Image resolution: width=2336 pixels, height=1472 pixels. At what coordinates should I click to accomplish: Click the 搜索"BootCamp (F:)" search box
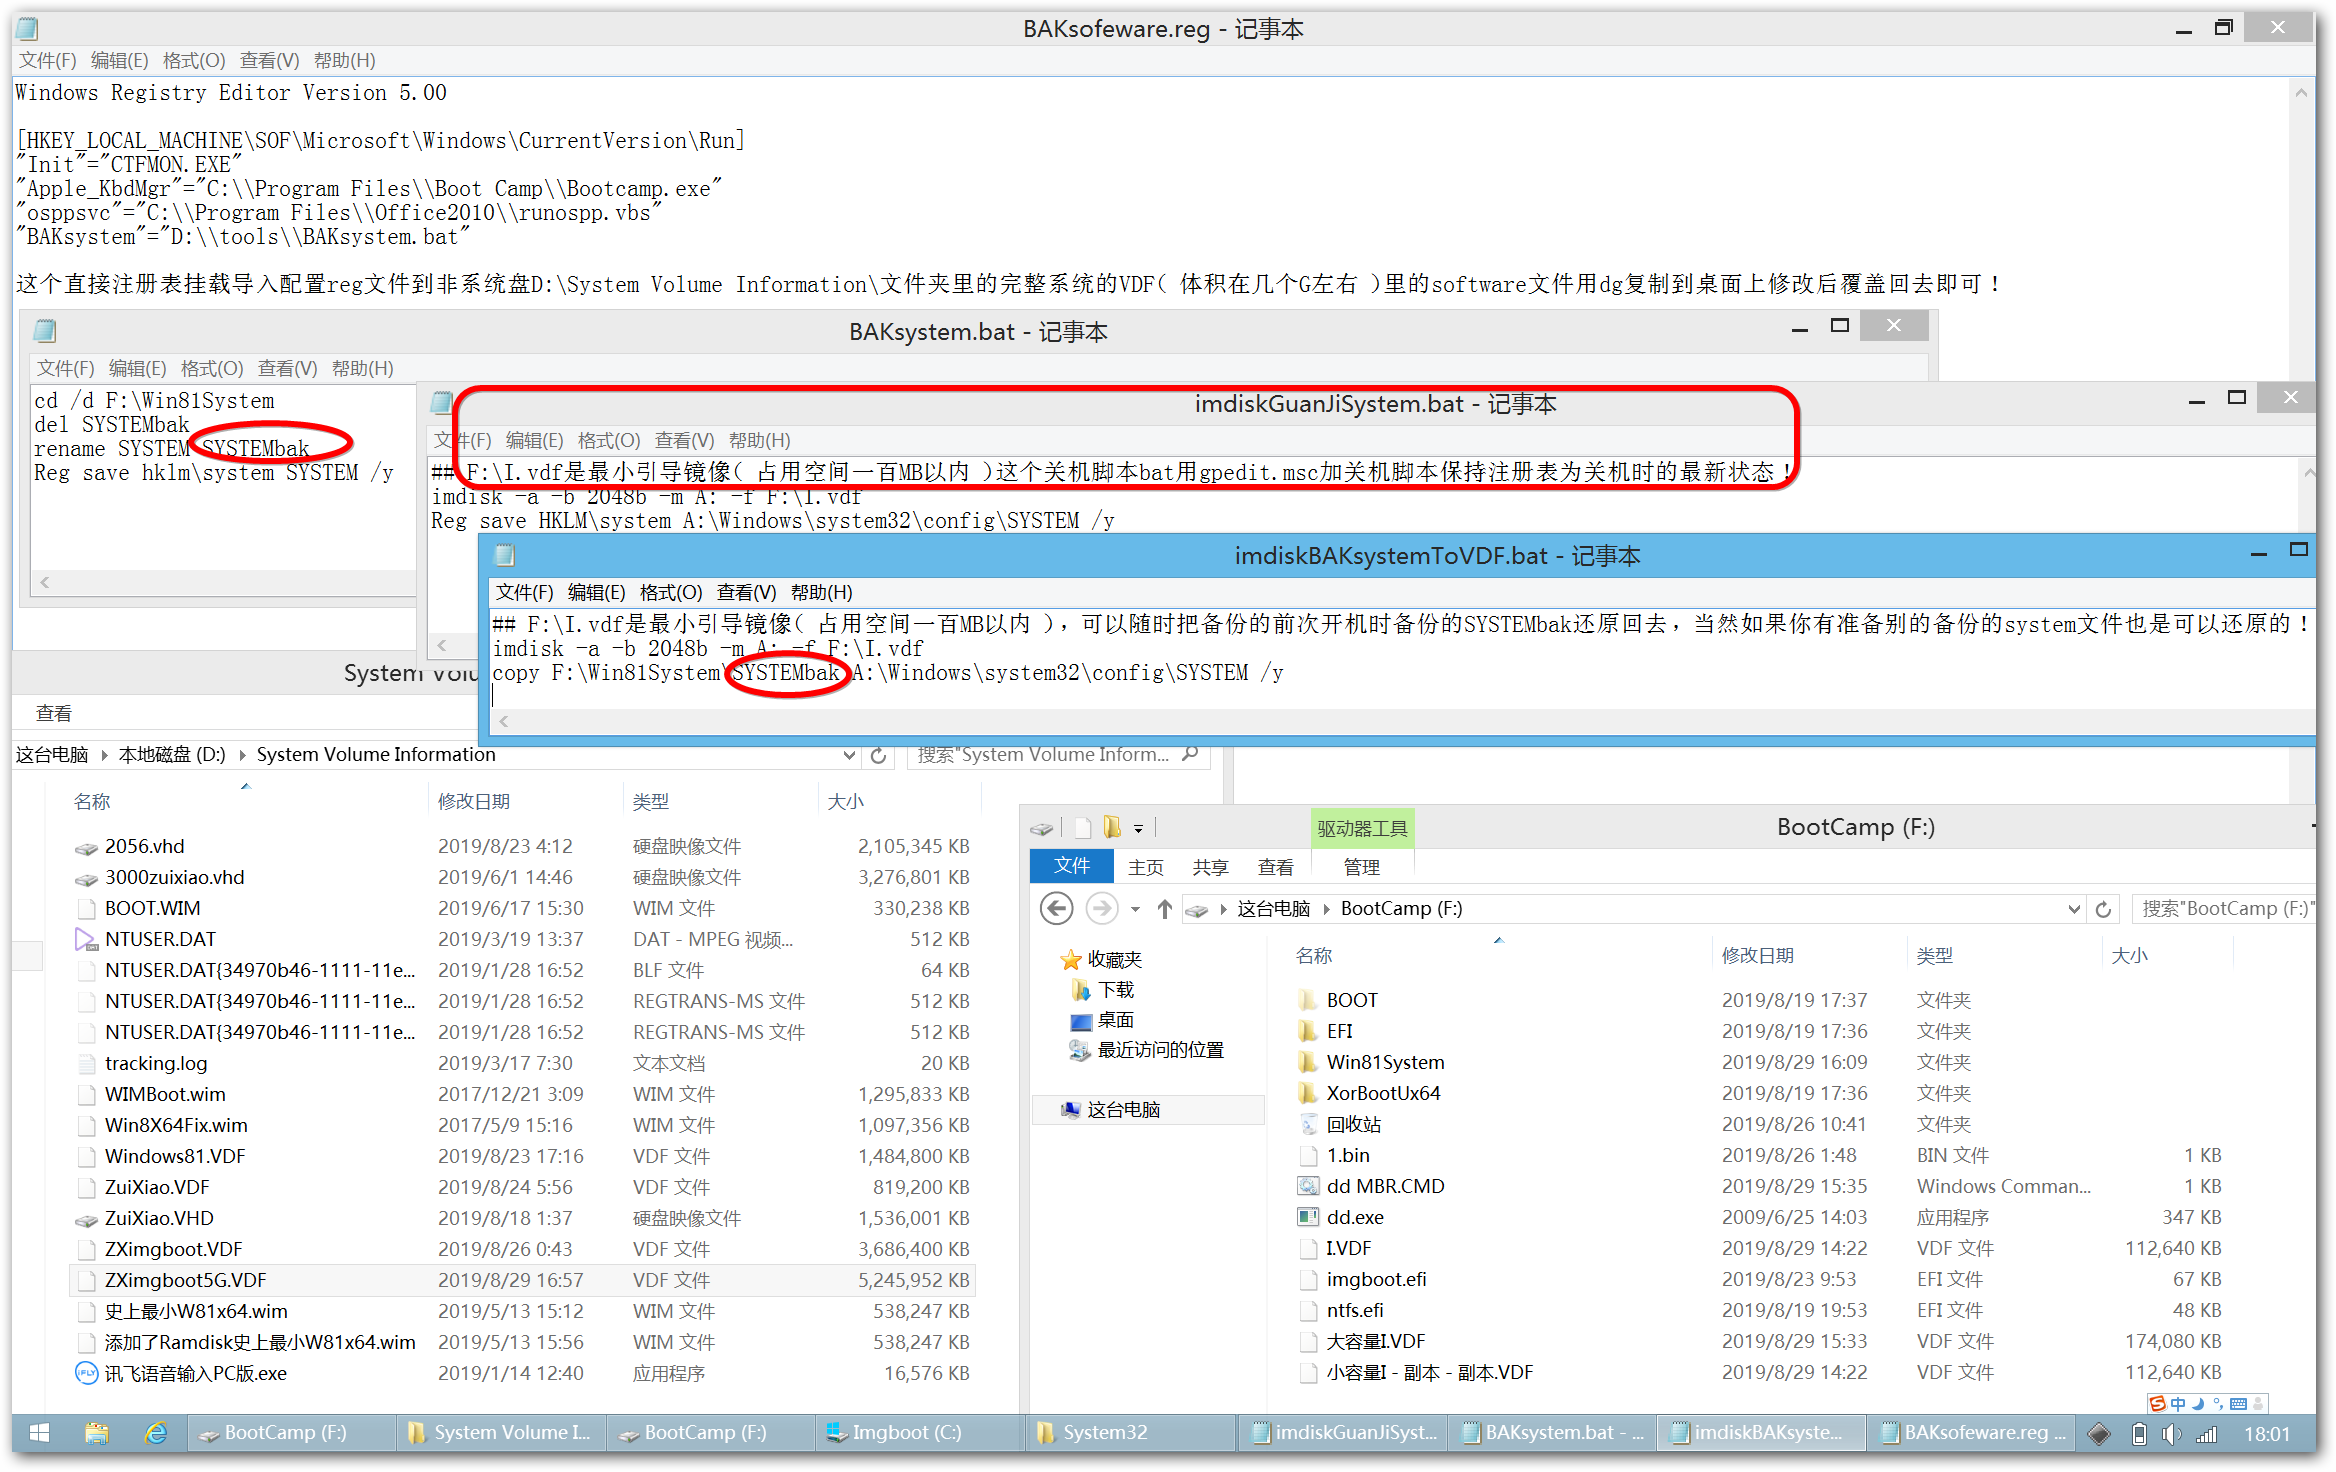2224,909
